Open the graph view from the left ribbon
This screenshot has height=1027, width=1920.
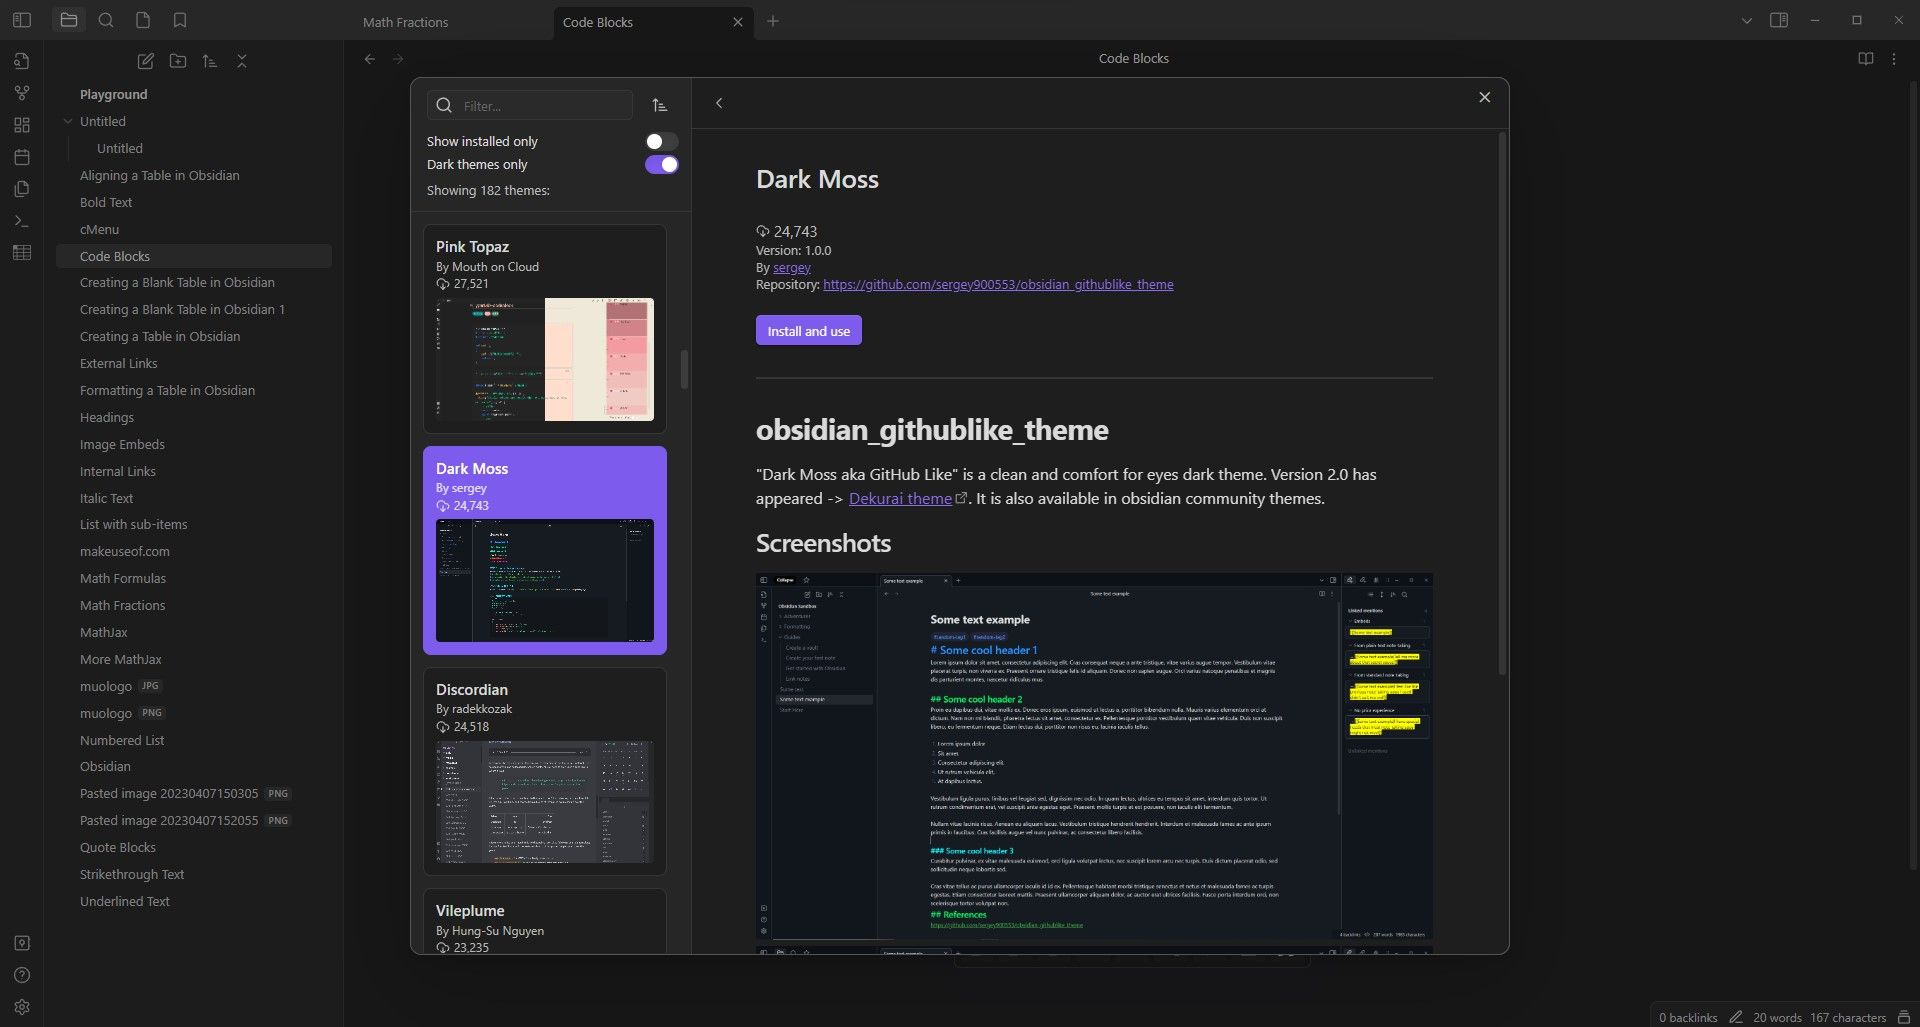coord(21,93)
